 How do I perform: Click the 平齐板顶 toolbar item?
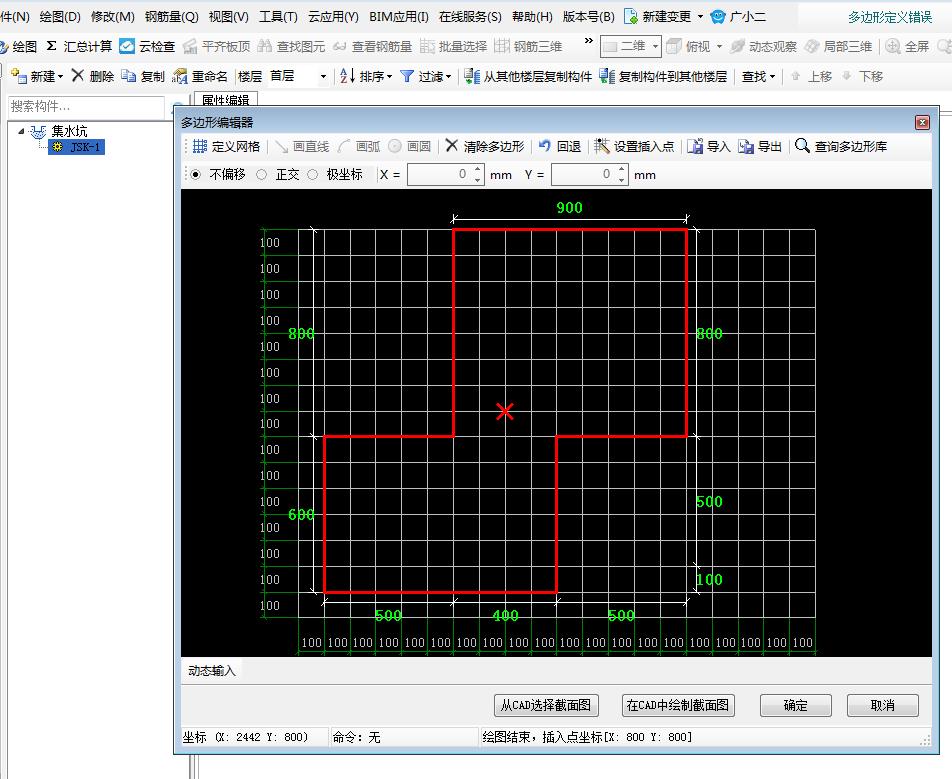pyautogui.click(x=217, y=46)
